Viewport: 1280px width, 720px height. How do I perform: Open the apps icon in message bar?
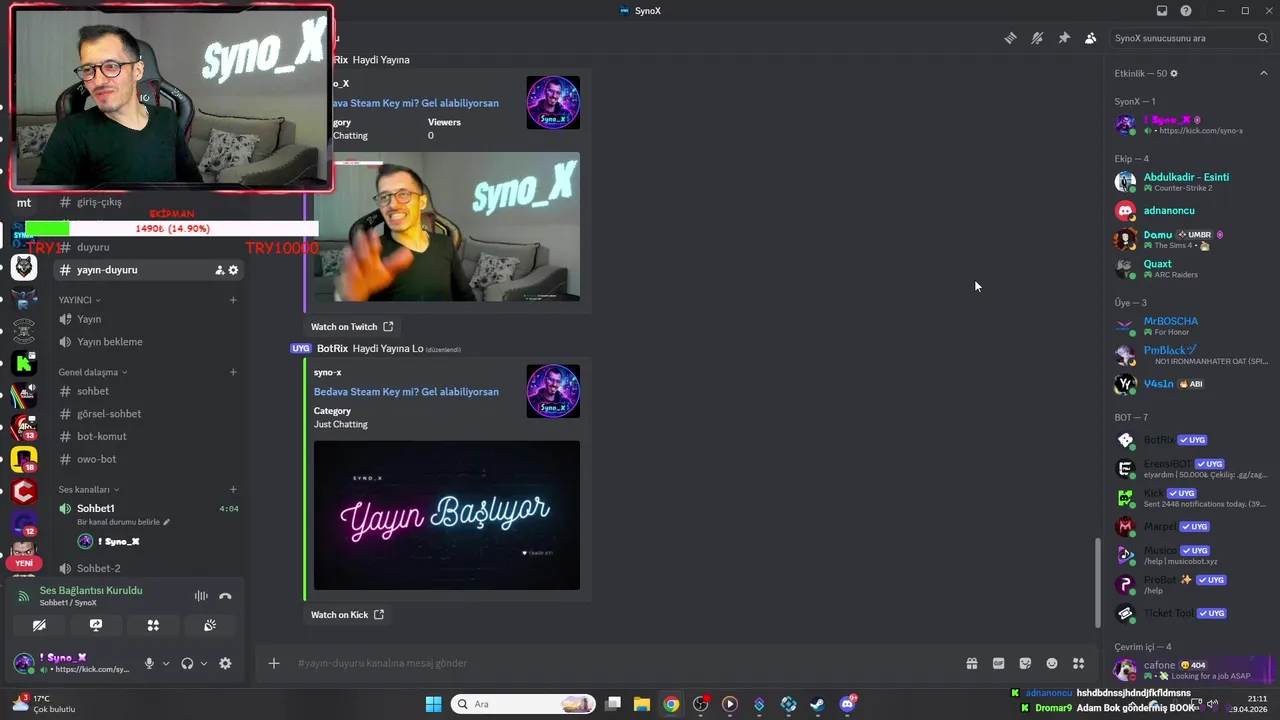1078,663
